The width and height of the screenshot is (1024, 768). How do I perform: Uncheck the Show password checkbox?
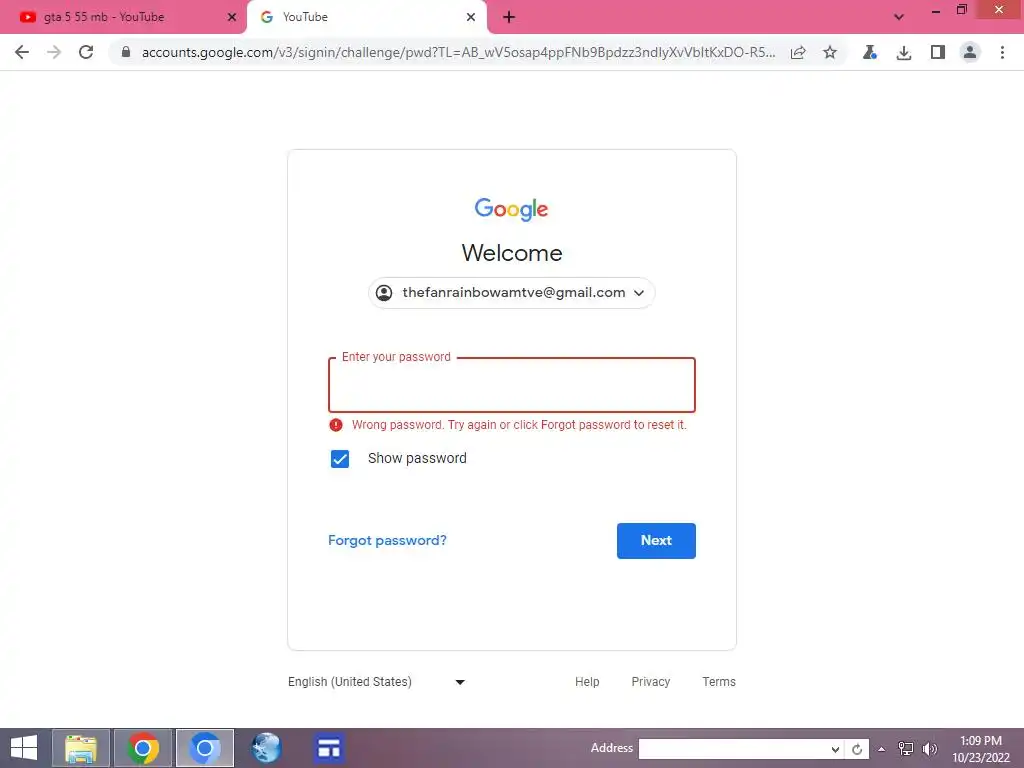(340, 459)
